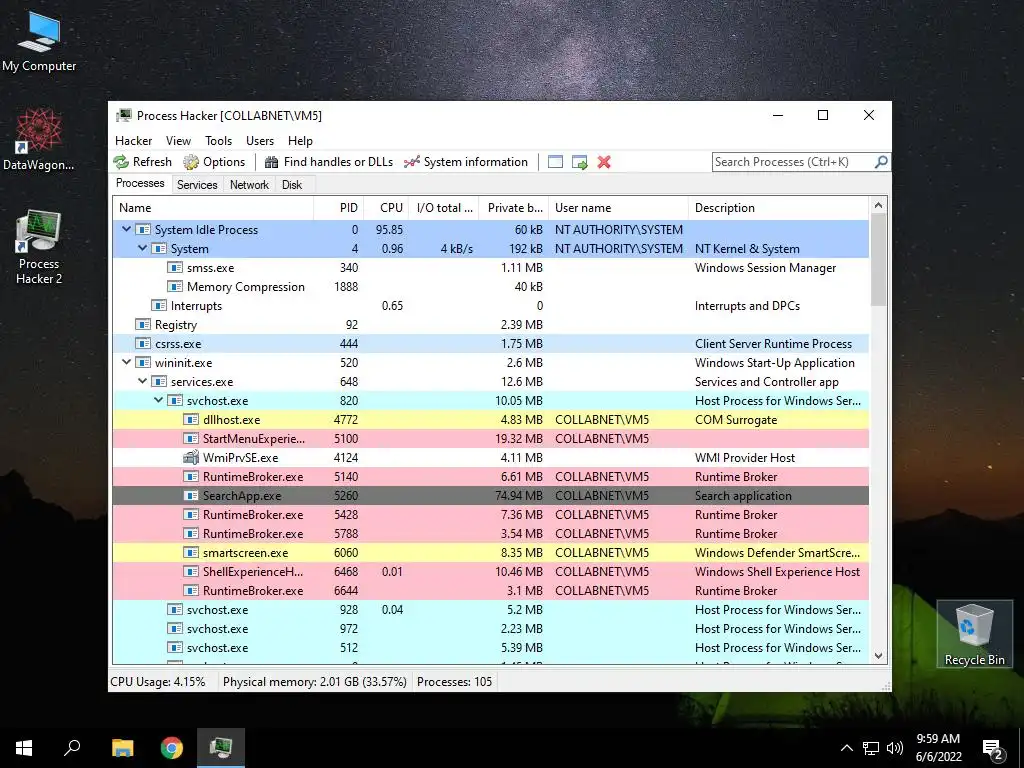Click find window and thread icon
The height and width of the screenshot is (768, 1024).
click(579, 162)
